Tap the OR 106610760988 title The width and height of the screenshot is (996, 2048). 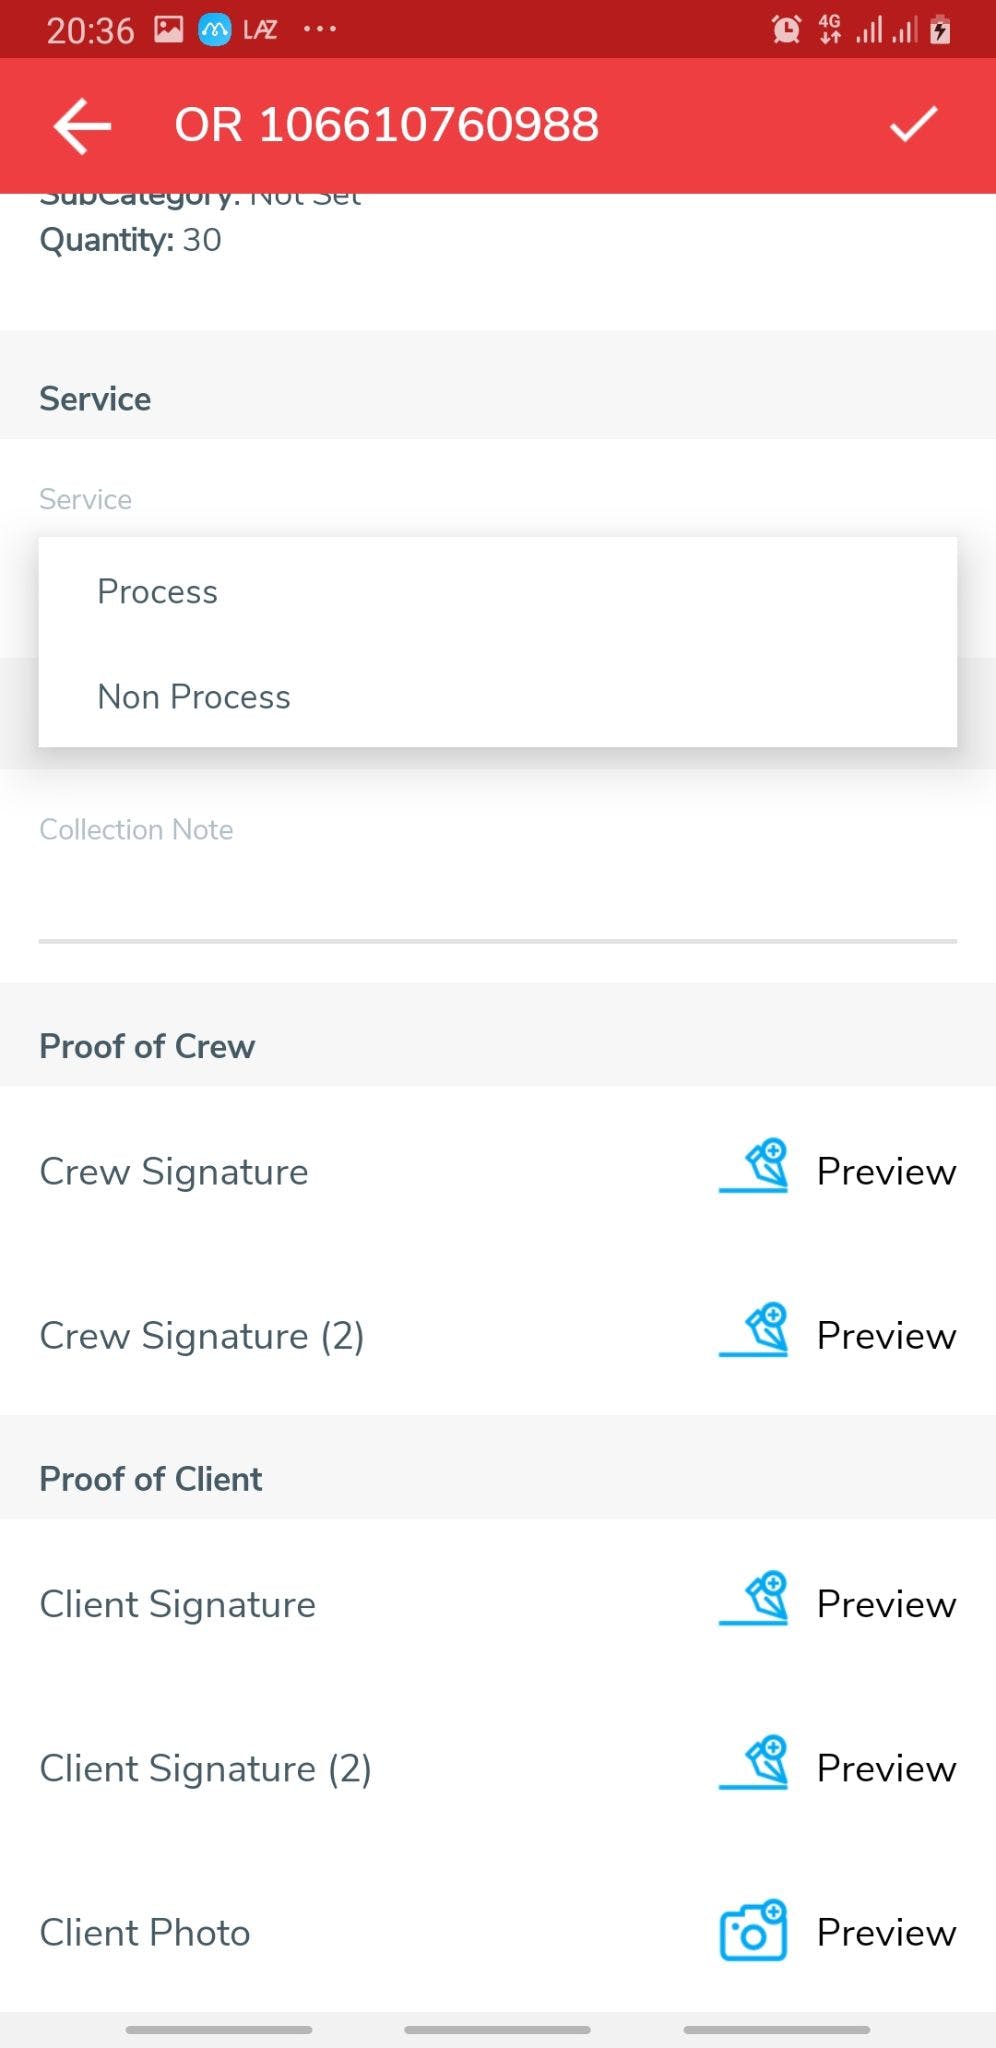pos(387,126)
